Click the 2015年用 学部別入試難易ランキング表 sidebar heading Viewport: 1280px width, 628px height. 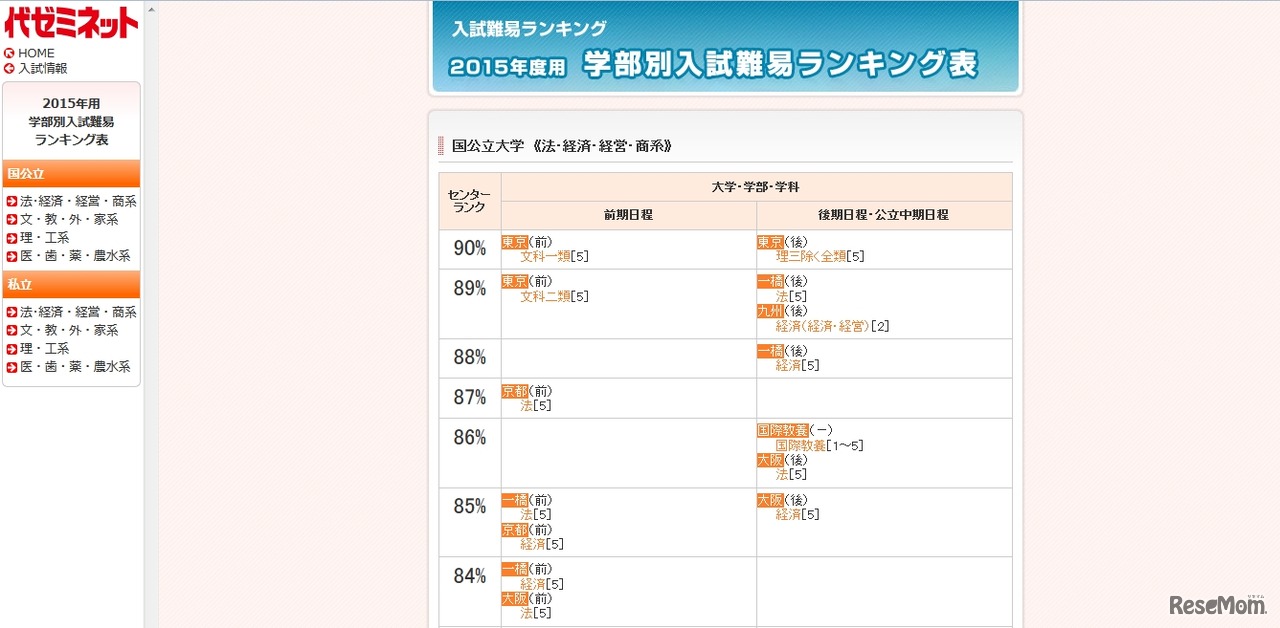[70, 120]
